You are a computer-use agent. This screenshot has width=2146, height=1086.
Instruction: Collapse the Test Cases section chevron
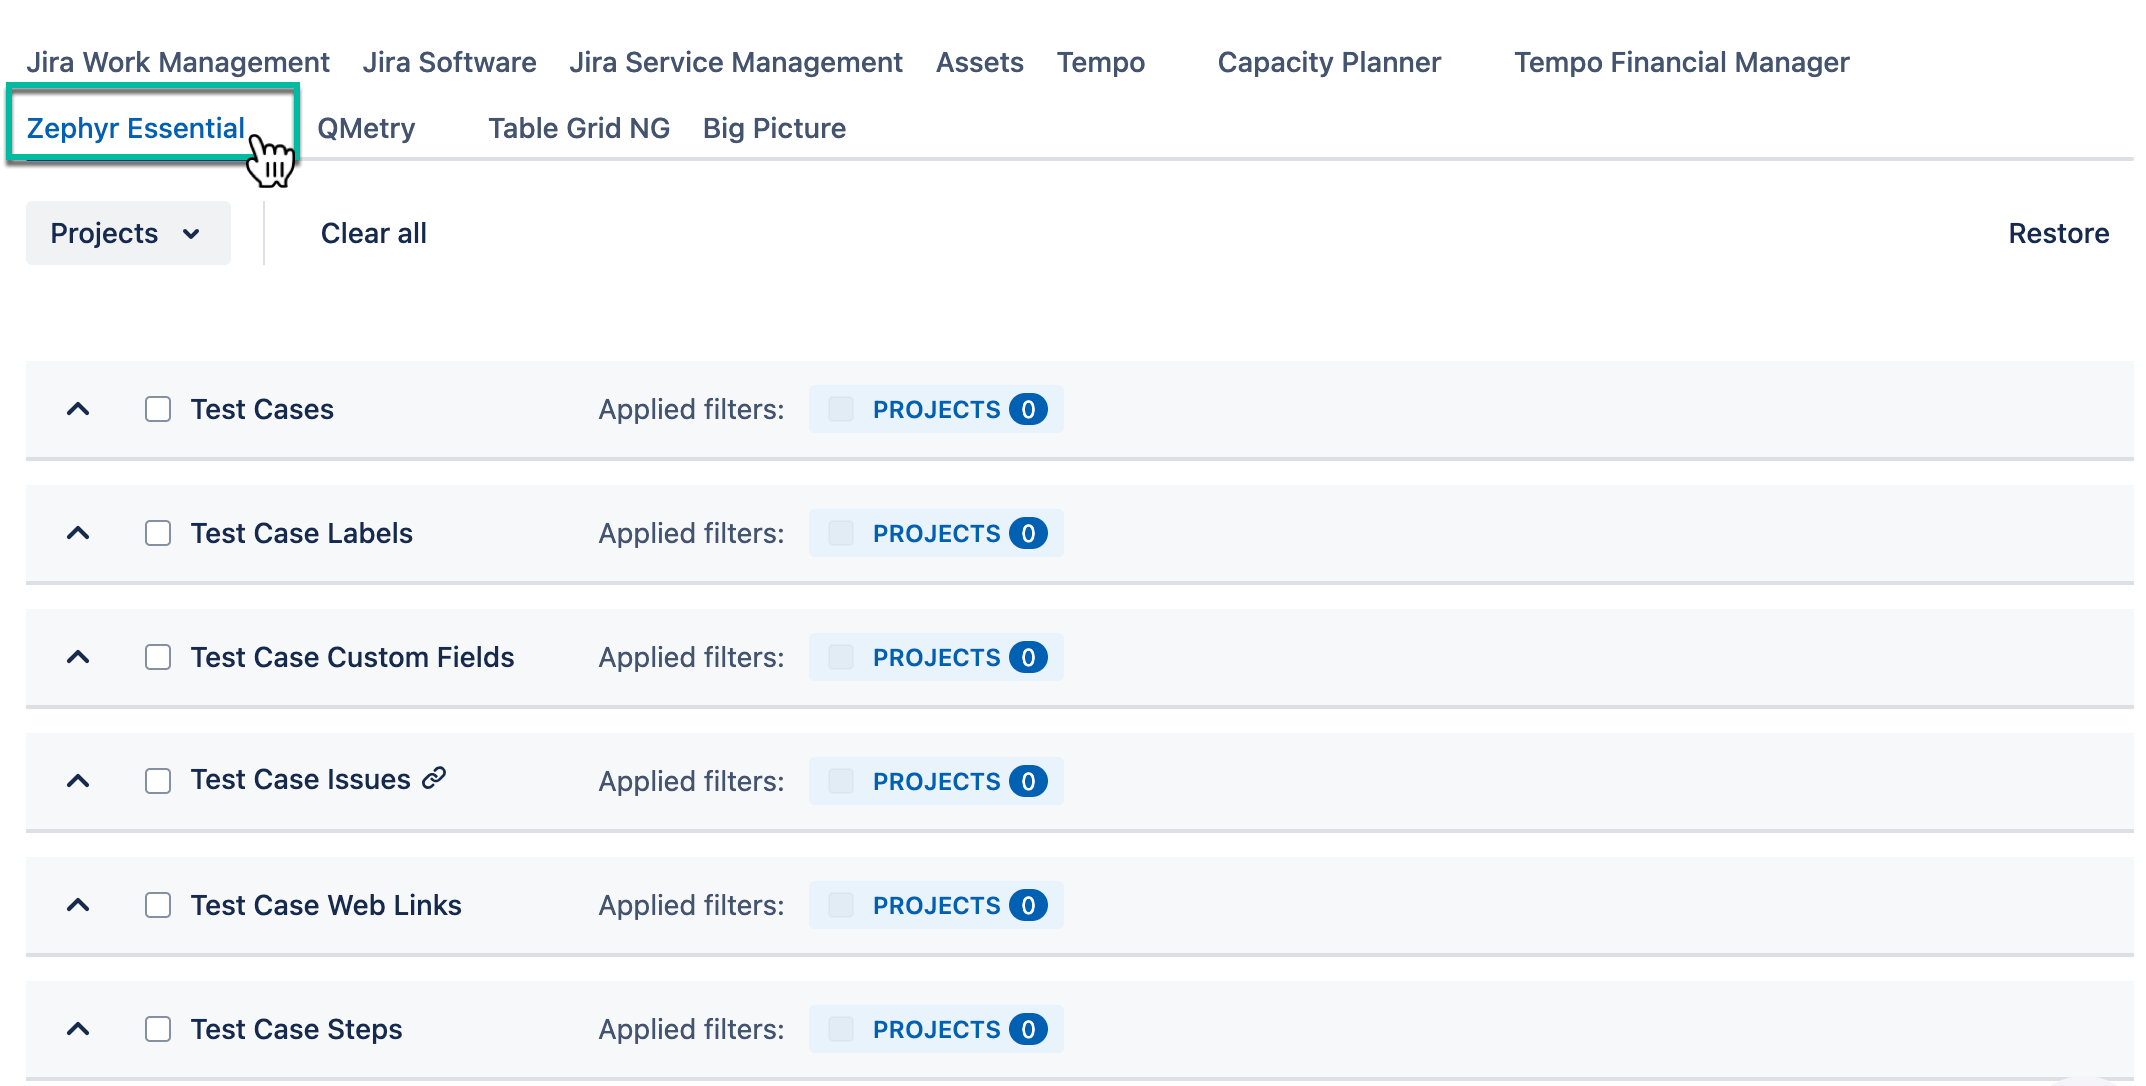point(78,409)
